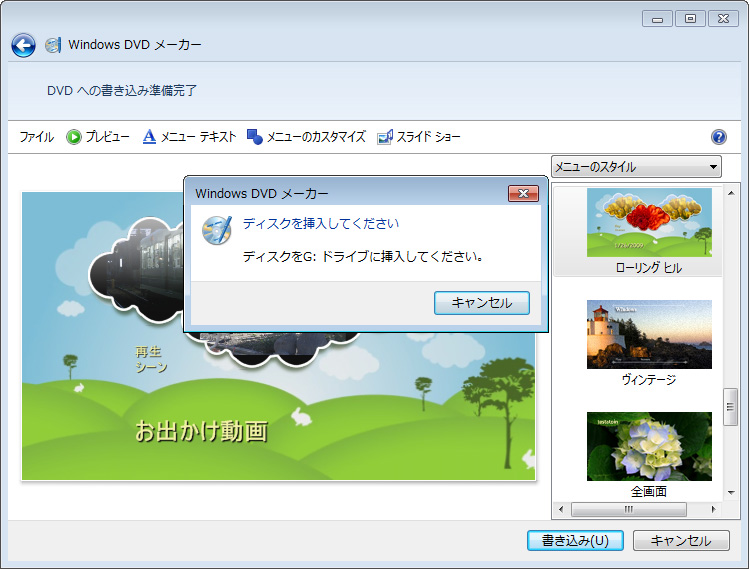Click the スライド ショー toolbar label
Screen dimensions: 749x569
428,137
